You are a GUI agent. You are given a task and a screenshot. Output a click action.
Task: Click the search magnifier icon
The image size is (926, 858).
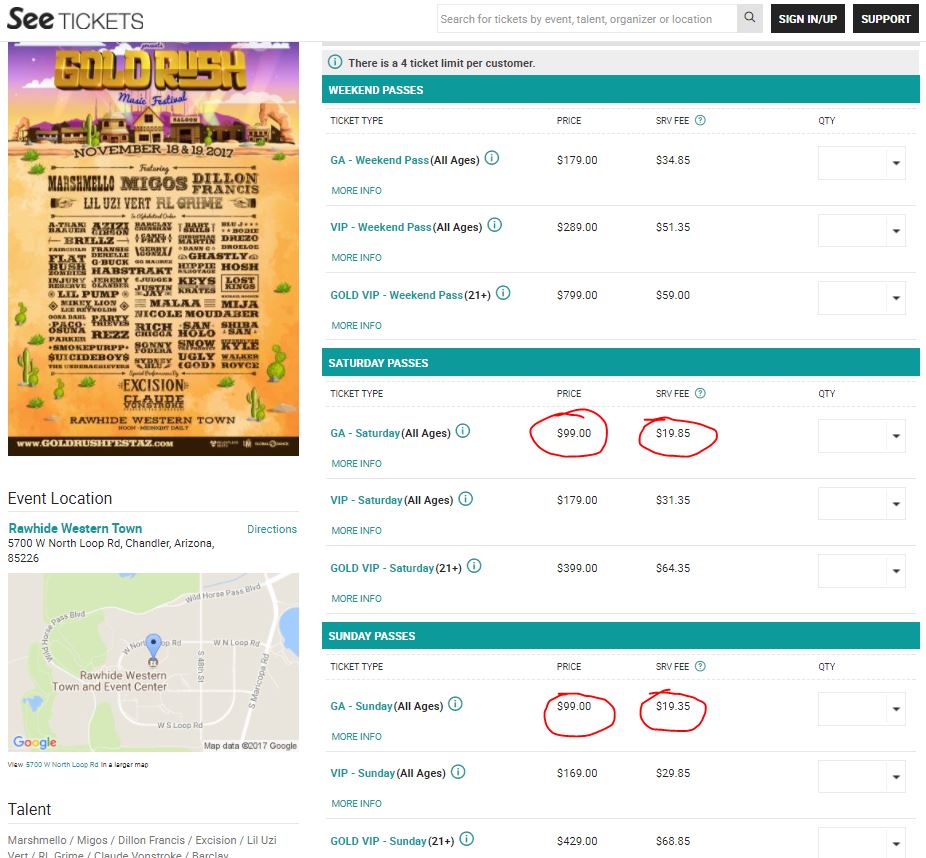click(x=749, y=18)
